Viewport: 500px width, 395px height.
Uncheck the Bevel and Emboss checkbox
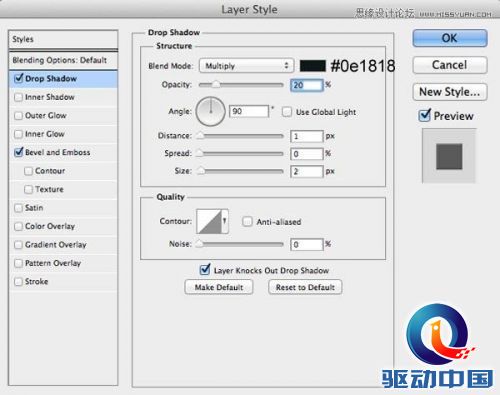tap(19, 152)
